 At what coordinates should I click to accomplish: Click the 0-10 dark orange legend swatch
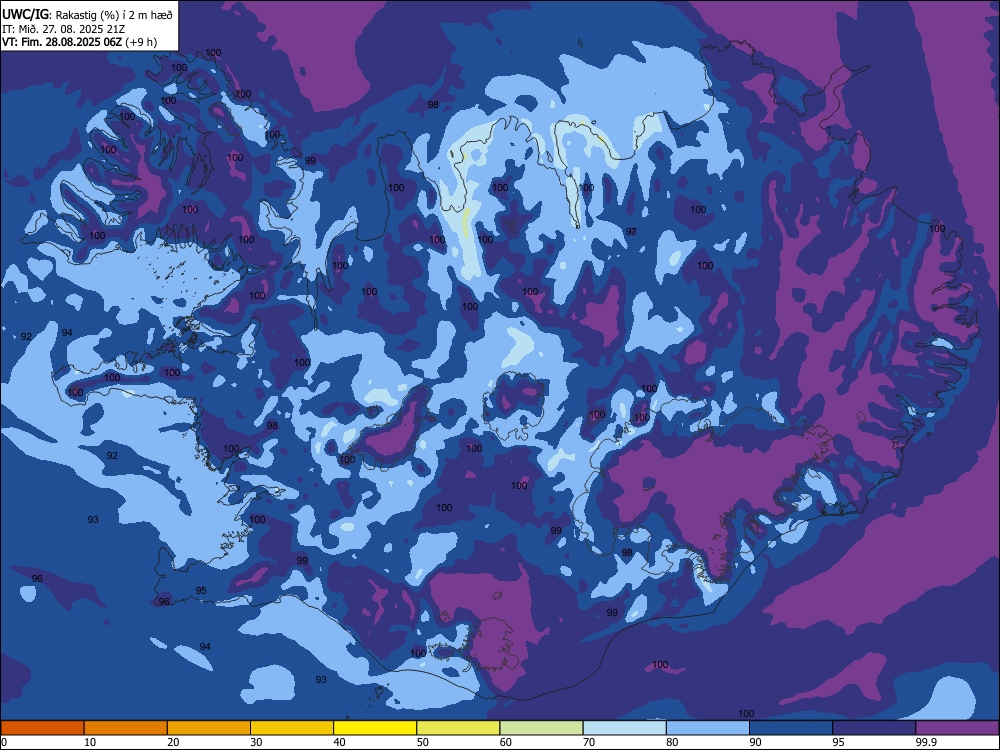[x=43, y=728]
